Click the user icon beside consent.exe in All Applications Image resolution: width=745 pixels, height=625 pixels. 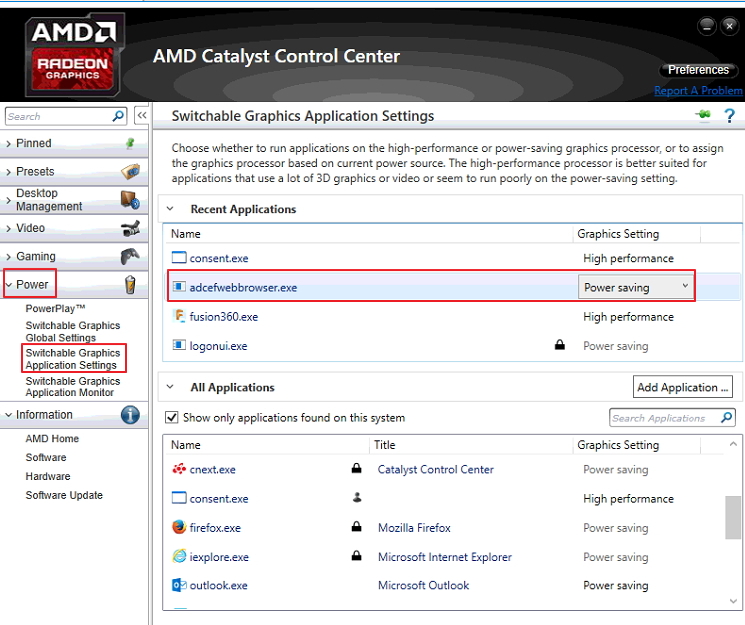(x=357, y=498)
